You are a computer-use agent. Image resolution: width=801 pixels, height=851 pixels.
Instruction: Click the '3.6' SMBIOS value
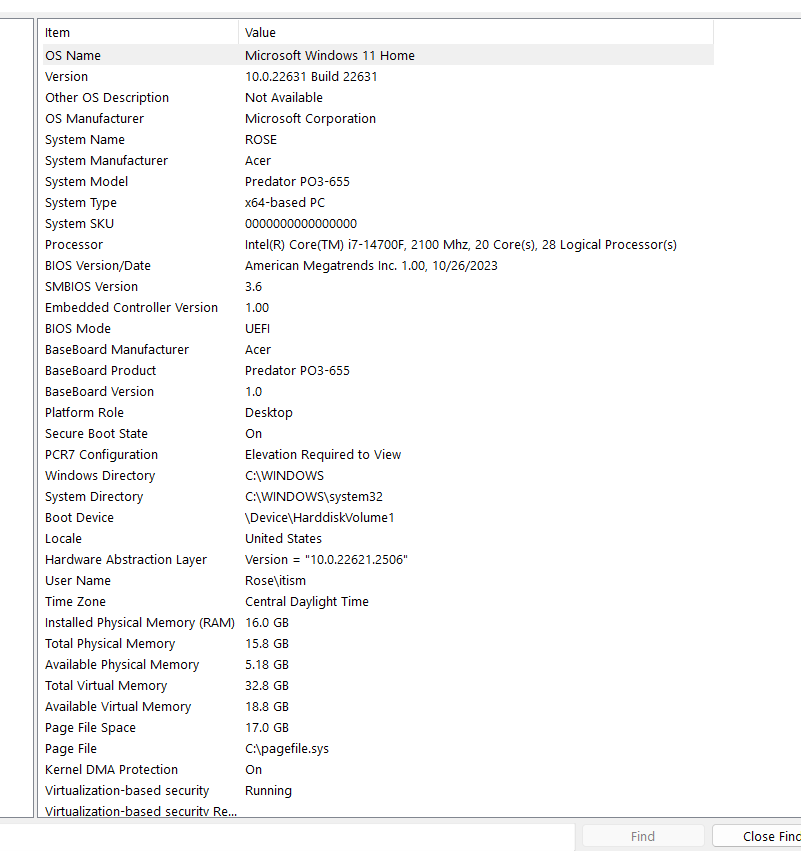[x=253, y=287]
